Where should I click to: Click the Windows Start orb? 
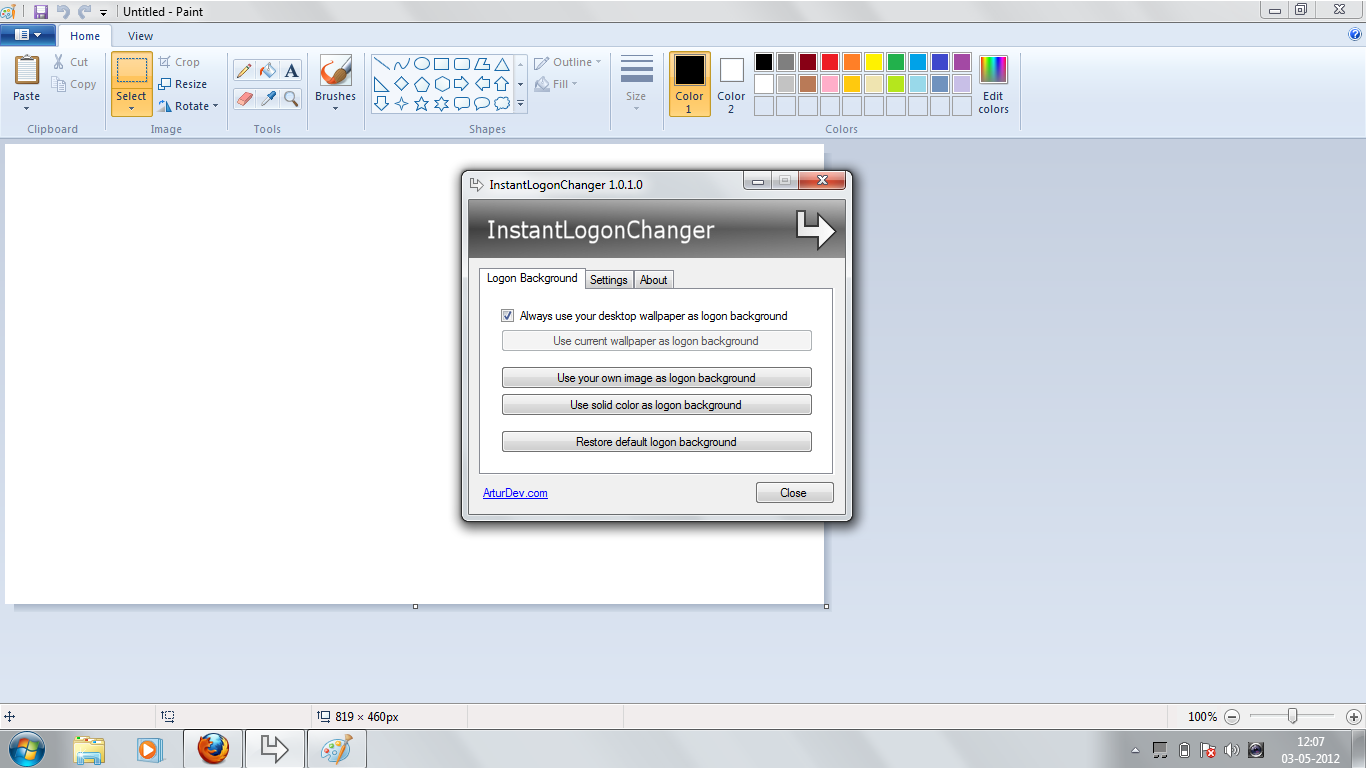(26, 749)
